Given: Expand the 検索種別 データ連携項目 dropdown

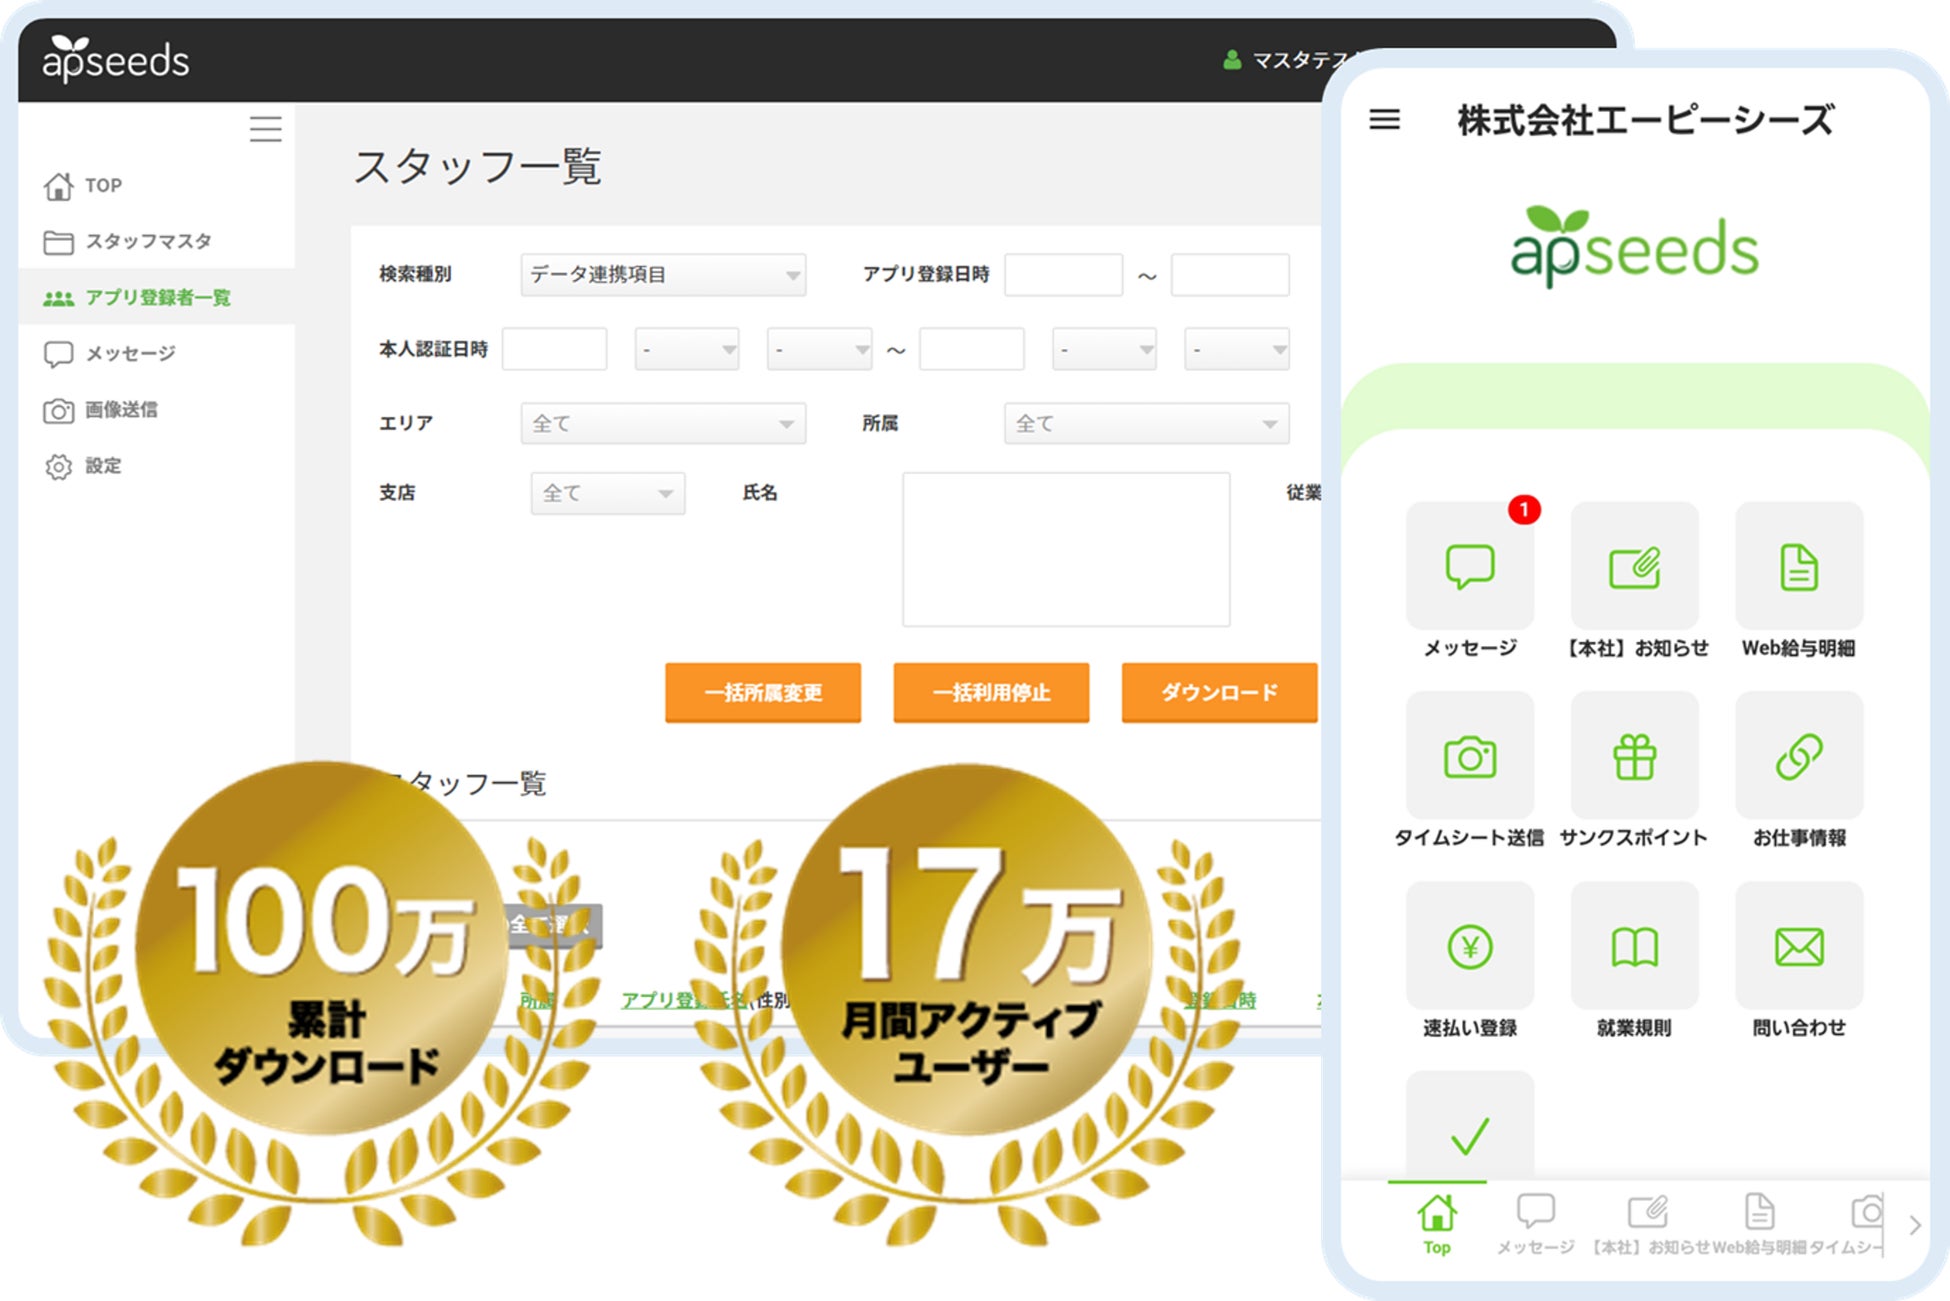Looking at the screenshot, I should [663, 275].
